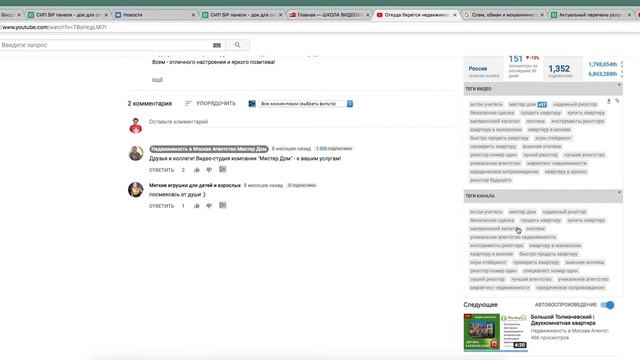This screenshot has width=640, height=360.
Task: Close the Откуда берется недвижимость tab
Action: coord(455,15)
